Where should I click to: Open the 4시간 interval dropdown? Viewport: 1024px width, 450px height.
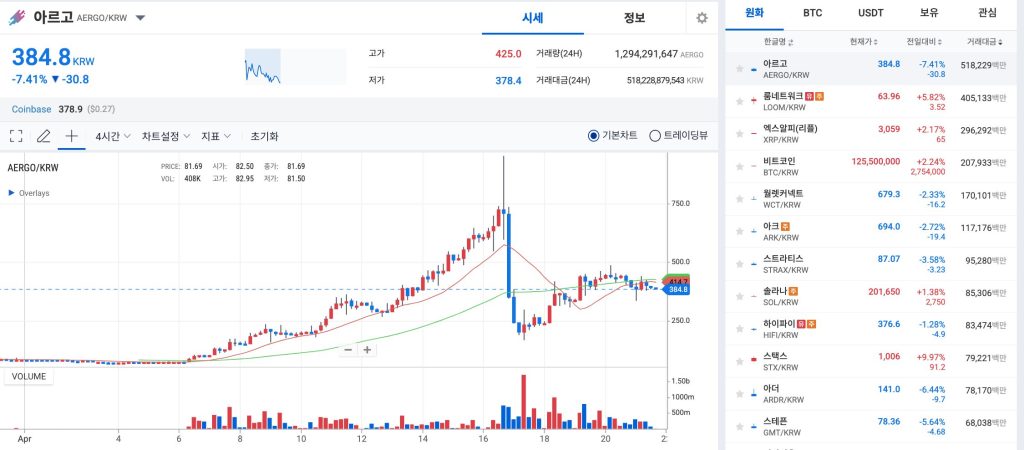[113, 136]
